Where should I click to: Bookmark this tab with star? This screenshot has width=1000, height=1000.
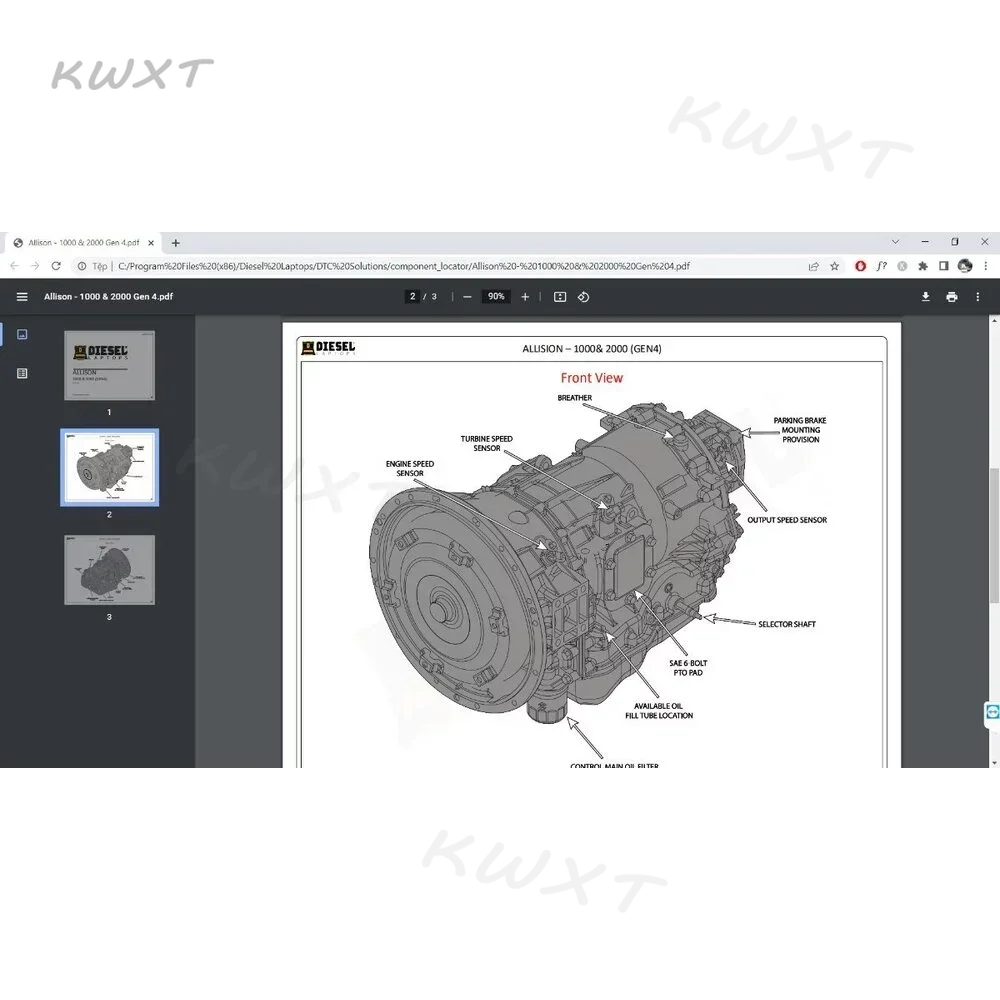point(834,266)
